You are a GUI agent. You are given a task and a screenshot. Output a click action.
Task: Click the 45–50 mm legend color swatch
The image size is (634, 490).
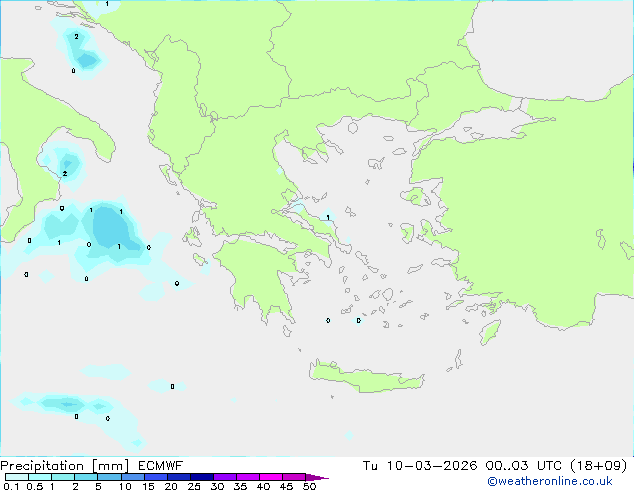tap(294, 477)
